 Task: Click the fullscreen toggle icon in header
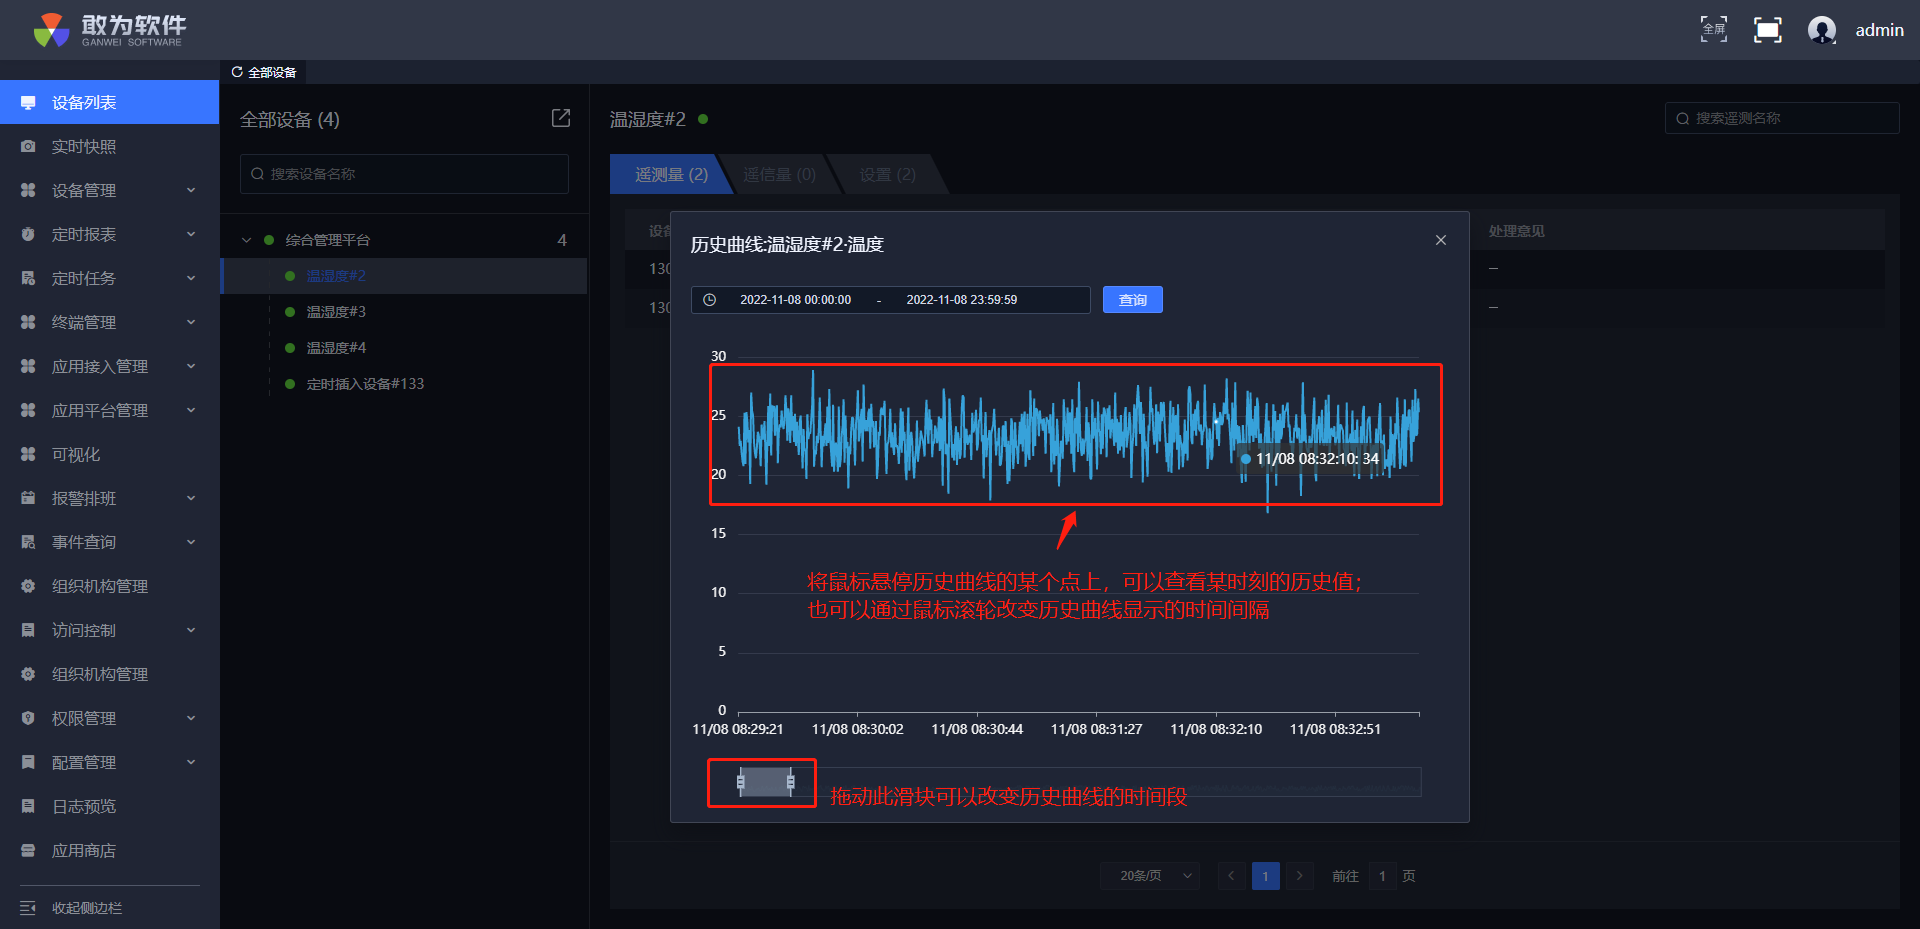click(1767, 30)
